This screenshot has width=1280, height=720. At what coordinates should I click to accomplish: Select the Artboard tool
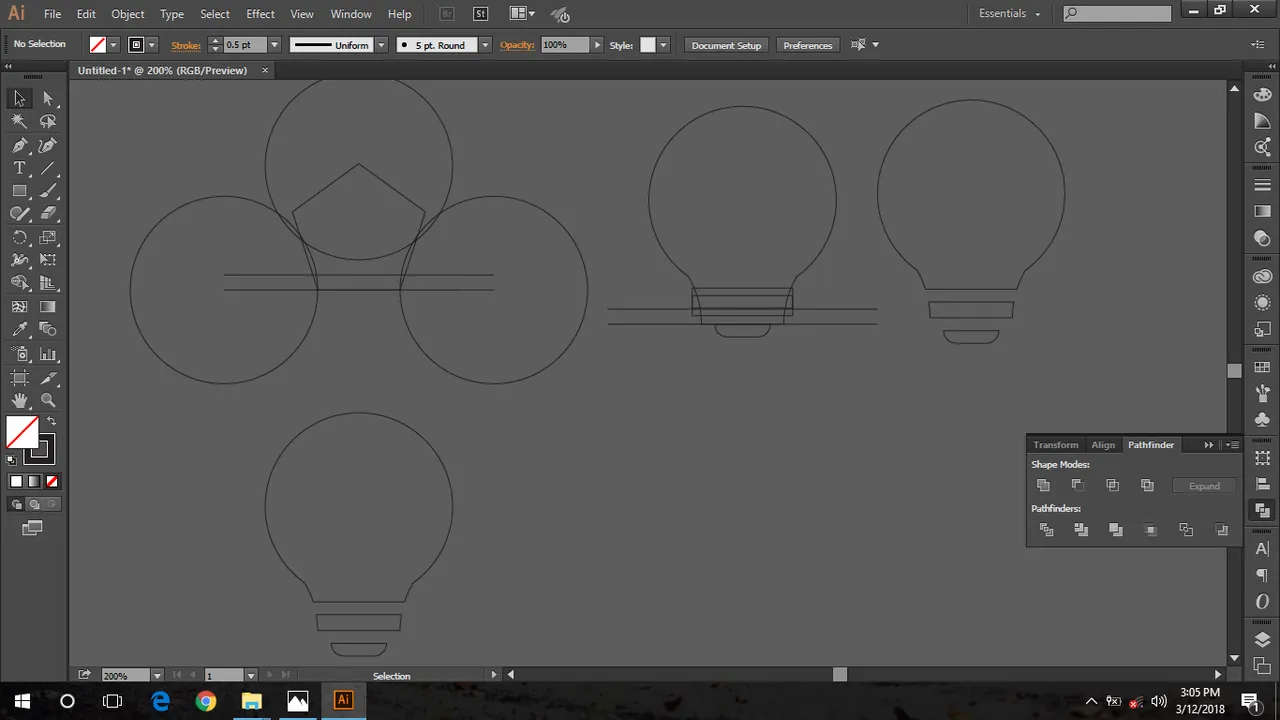pos(19,378)
